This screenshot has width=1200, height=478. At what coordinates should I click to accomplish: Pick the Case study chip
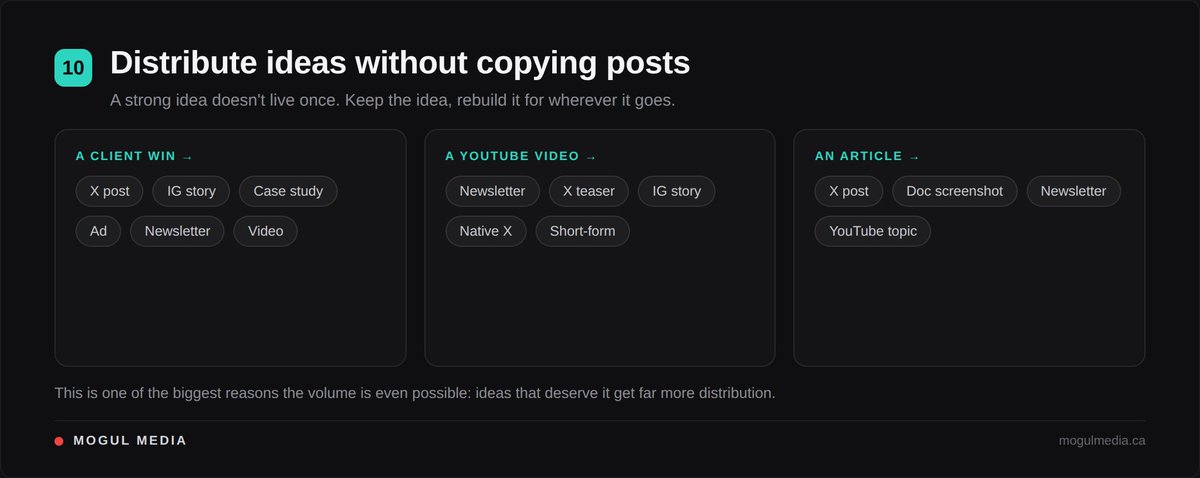[x=288, y=191]
